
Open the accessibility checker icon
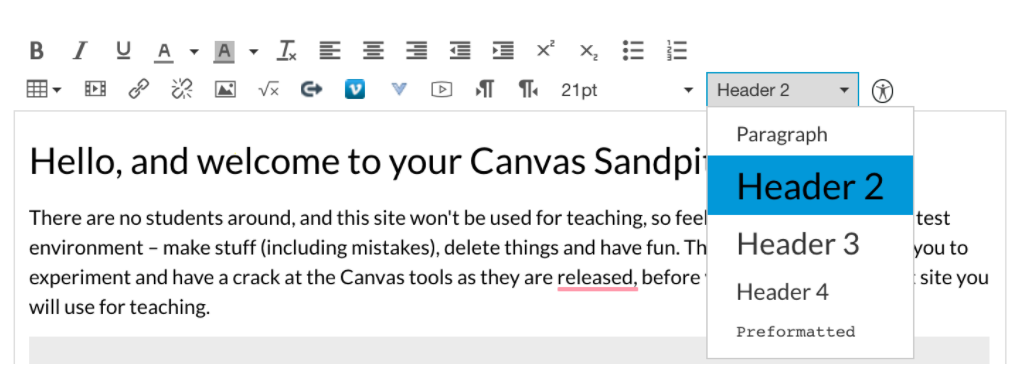coord(882,90)
